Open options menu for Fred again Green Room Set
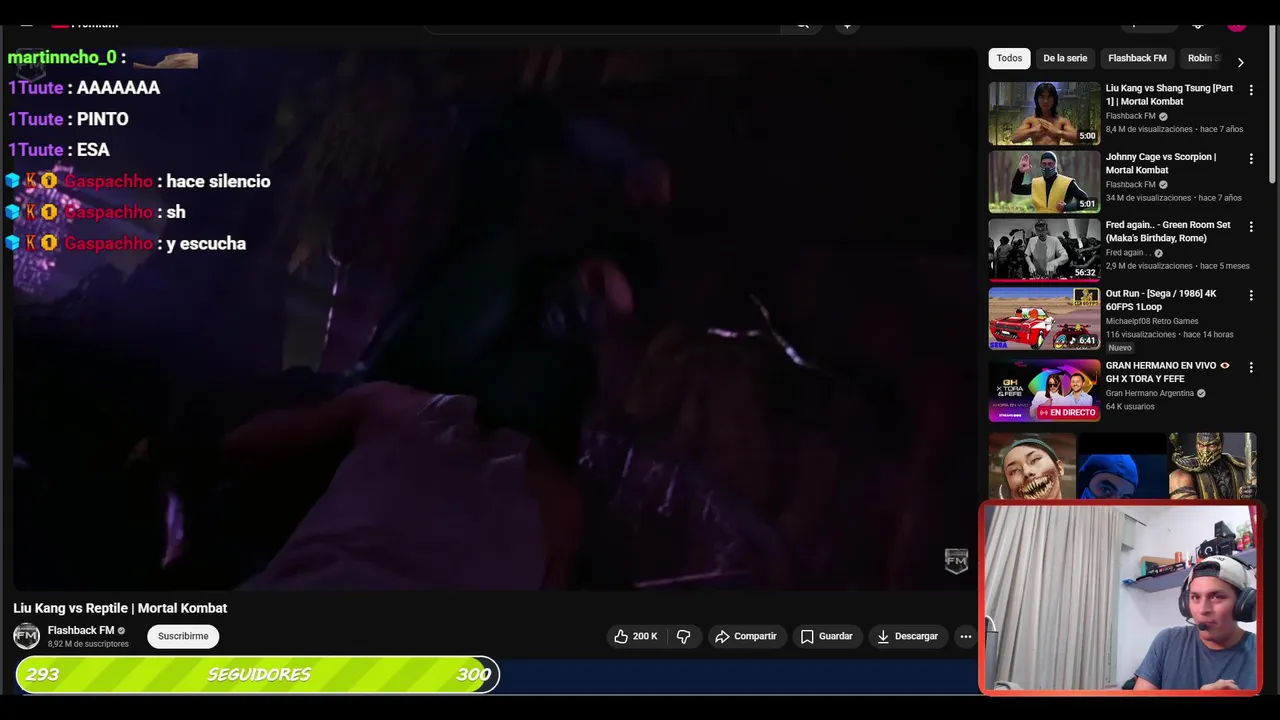1280x720 pixels. pyautogui.click(x=1250, y=227)
